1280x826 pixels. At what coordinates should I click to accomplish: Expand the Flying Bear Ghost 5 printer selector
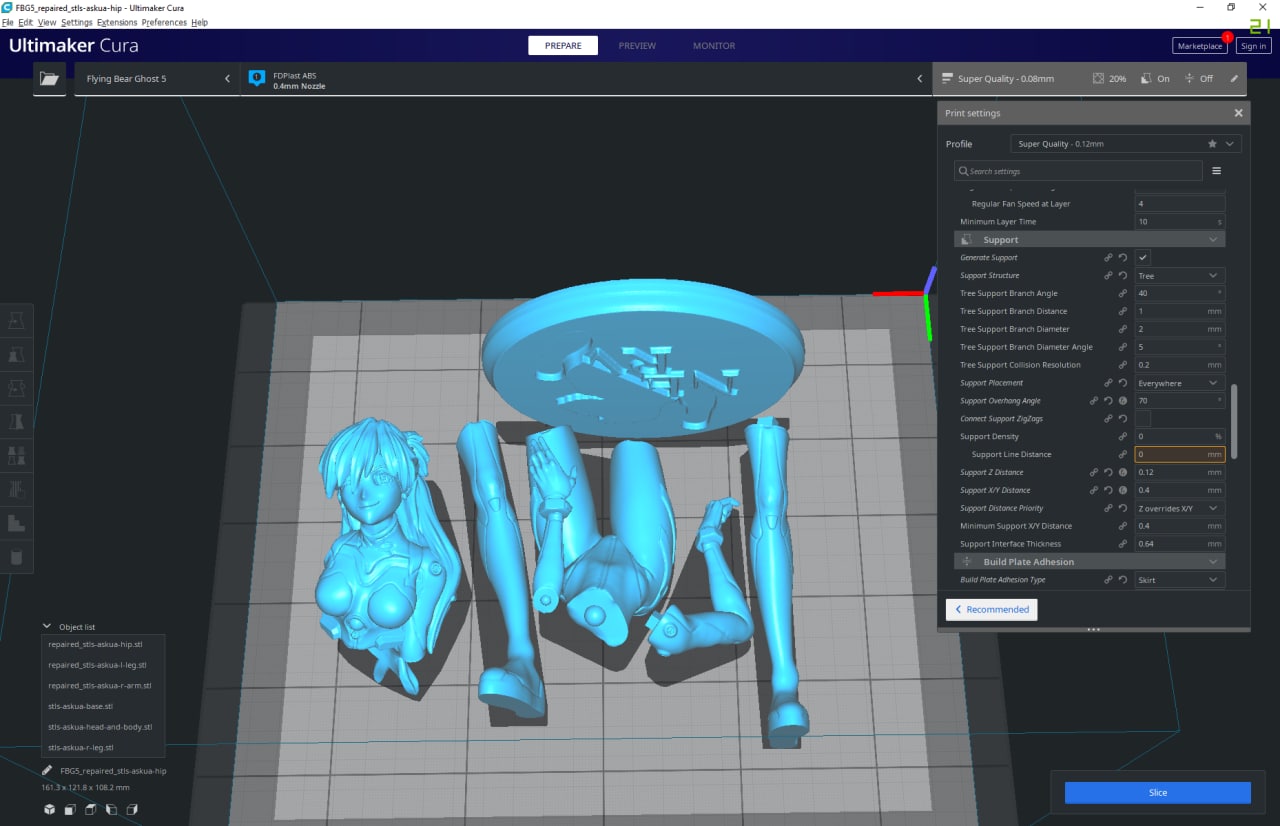point(157,78)
